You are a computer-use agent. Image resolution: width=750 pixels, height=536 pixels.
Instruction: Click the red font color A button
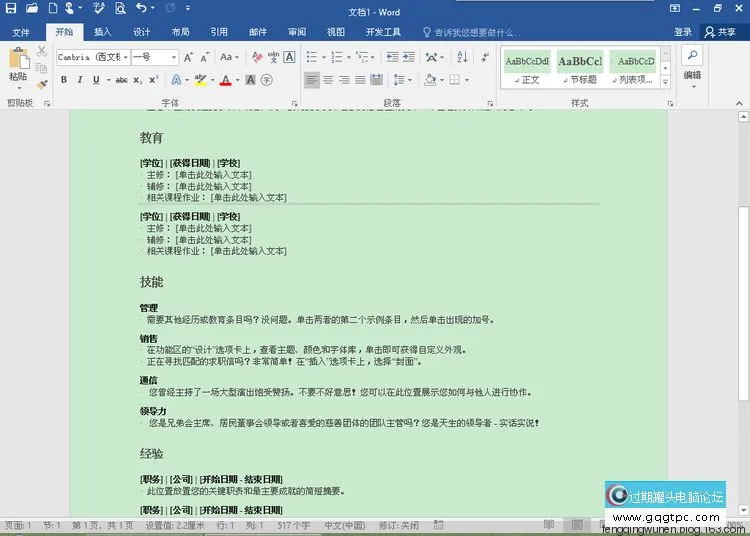tap(225, 80)
